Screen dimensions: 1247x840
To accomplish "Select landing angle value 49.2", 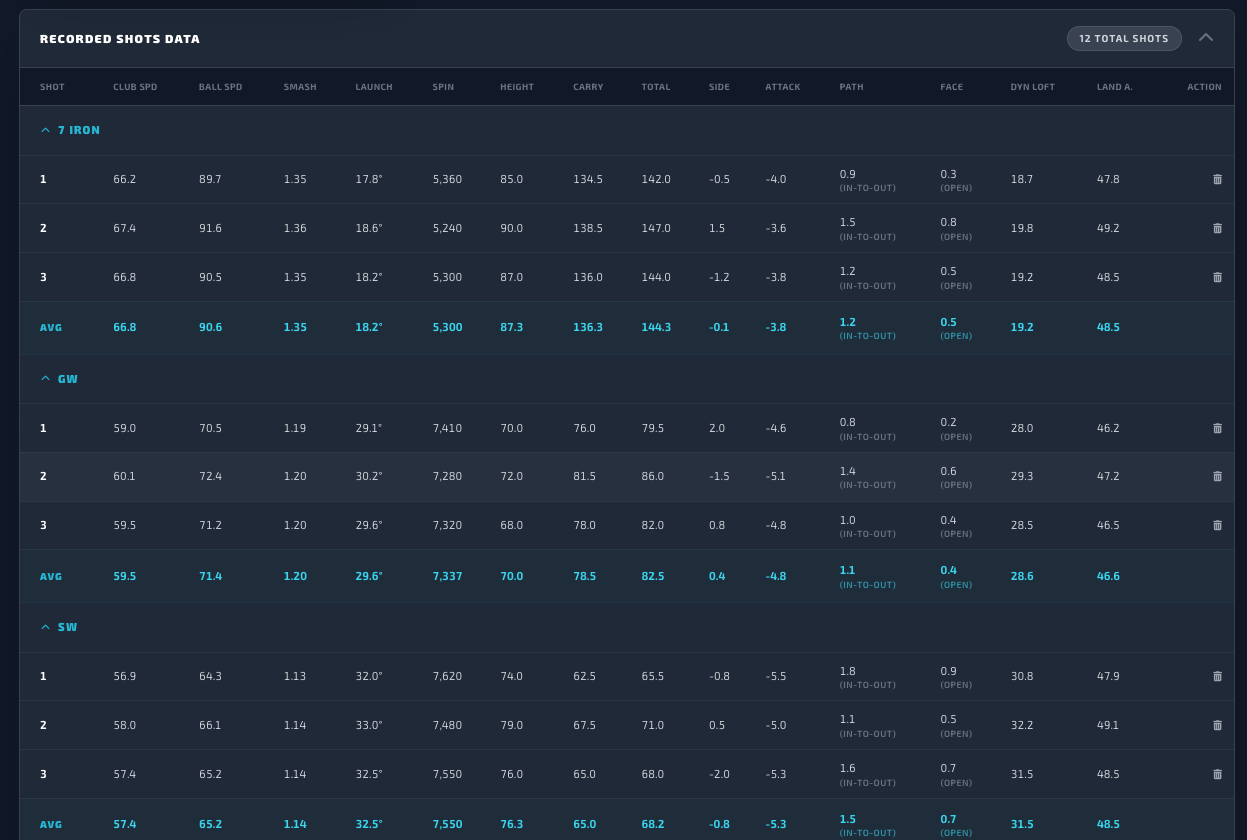I will (x=1108, y=228).
